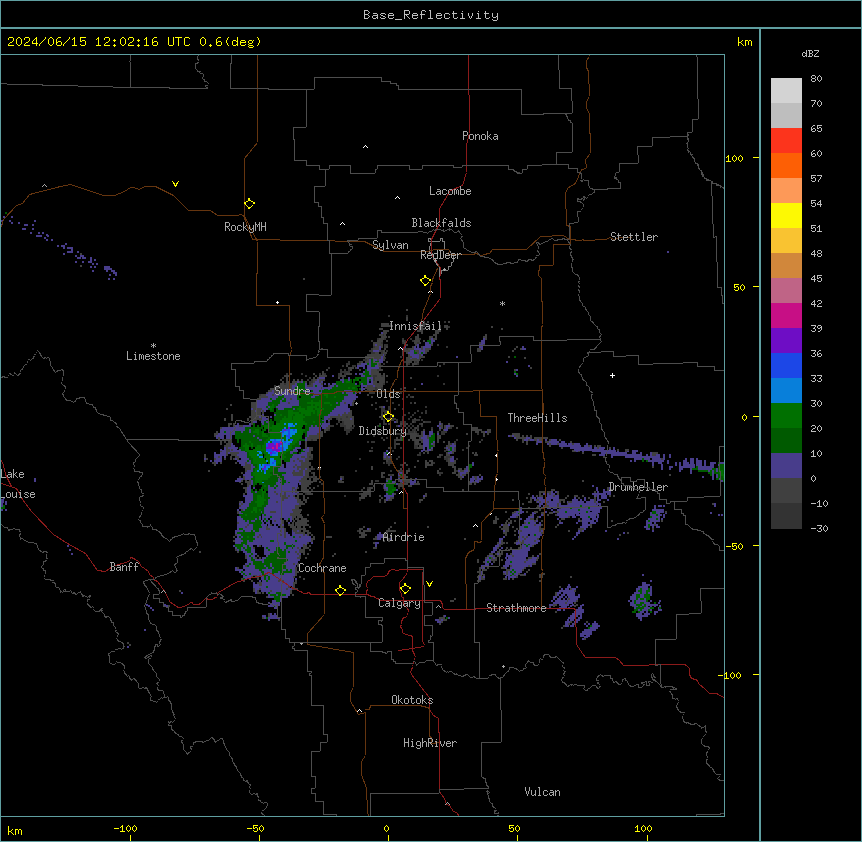Select the HighRiver label

pos(430,743)
